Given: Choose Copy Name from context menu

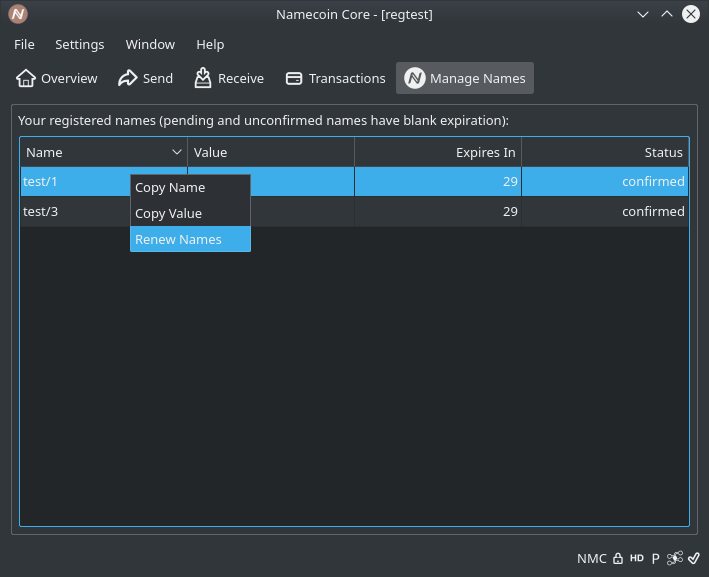Looking at the screenshot, I should (x=190, y=188).
